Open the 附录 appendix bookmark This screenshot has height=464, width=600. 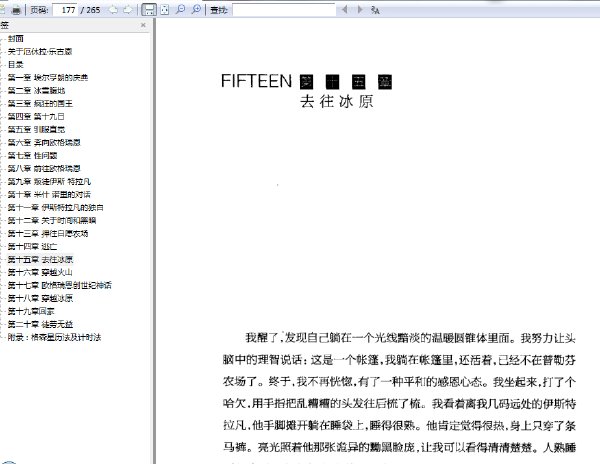(x=54, y=337)
